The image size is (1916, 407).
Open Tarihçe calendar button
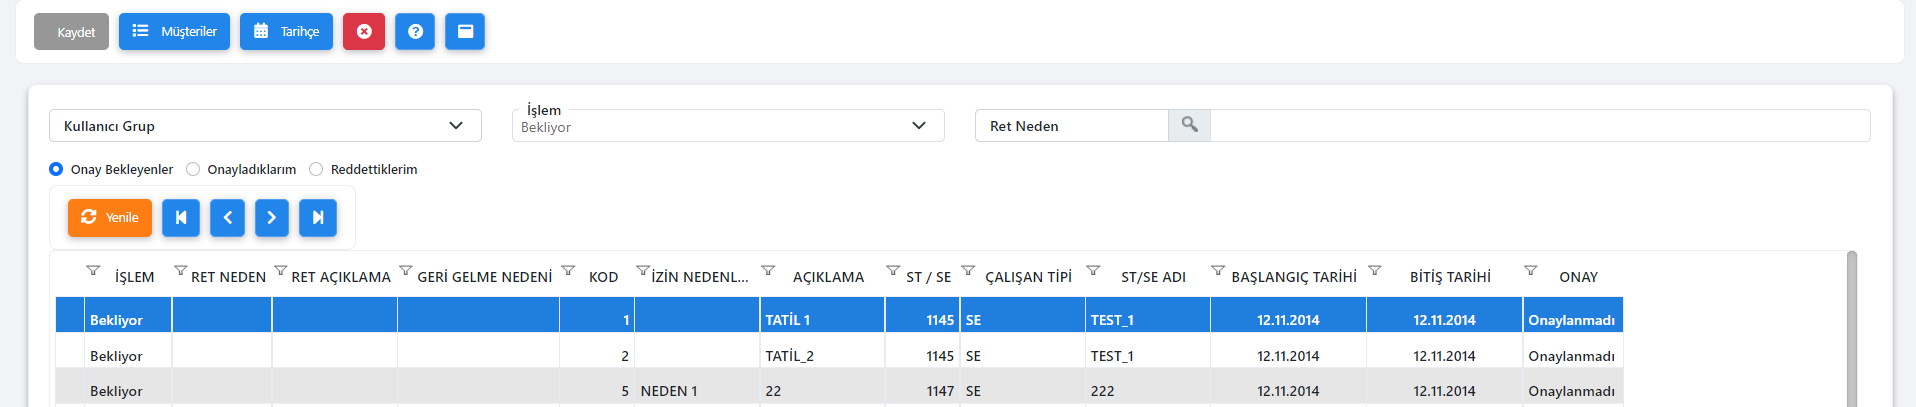pos(286,32)
